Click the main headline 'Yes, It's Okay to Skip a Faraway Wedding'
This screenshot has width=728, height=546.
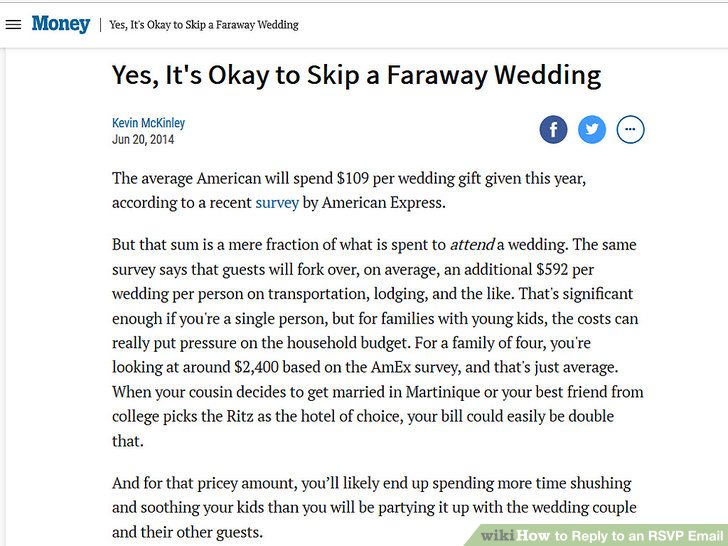pos(357,75)
